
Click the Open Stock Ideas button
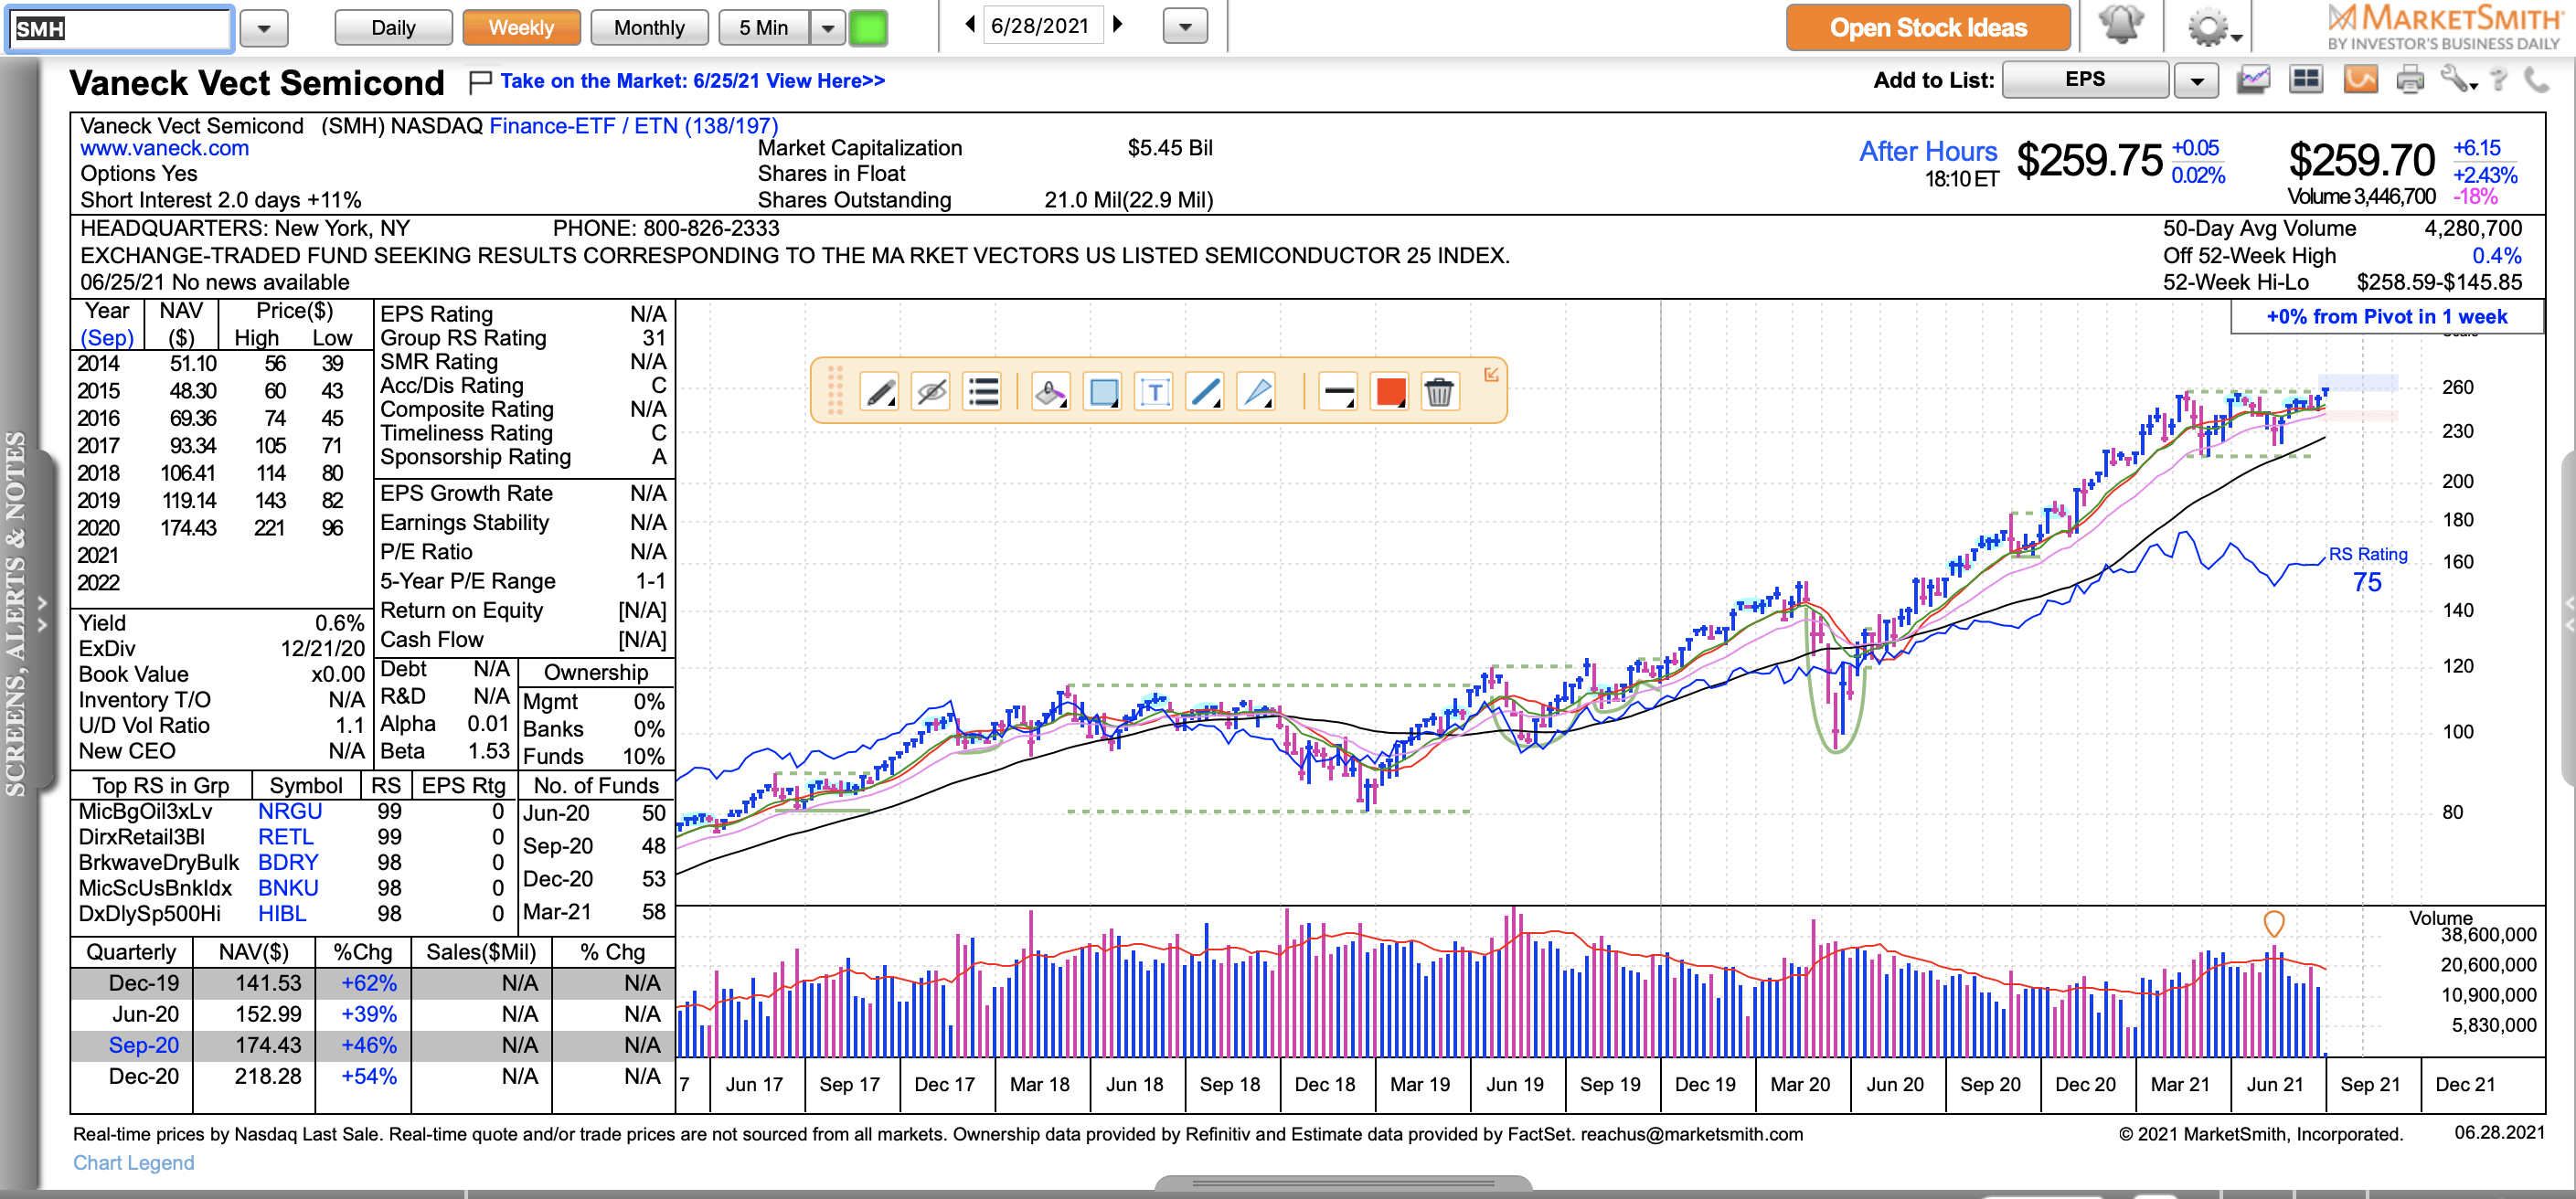1928,27
